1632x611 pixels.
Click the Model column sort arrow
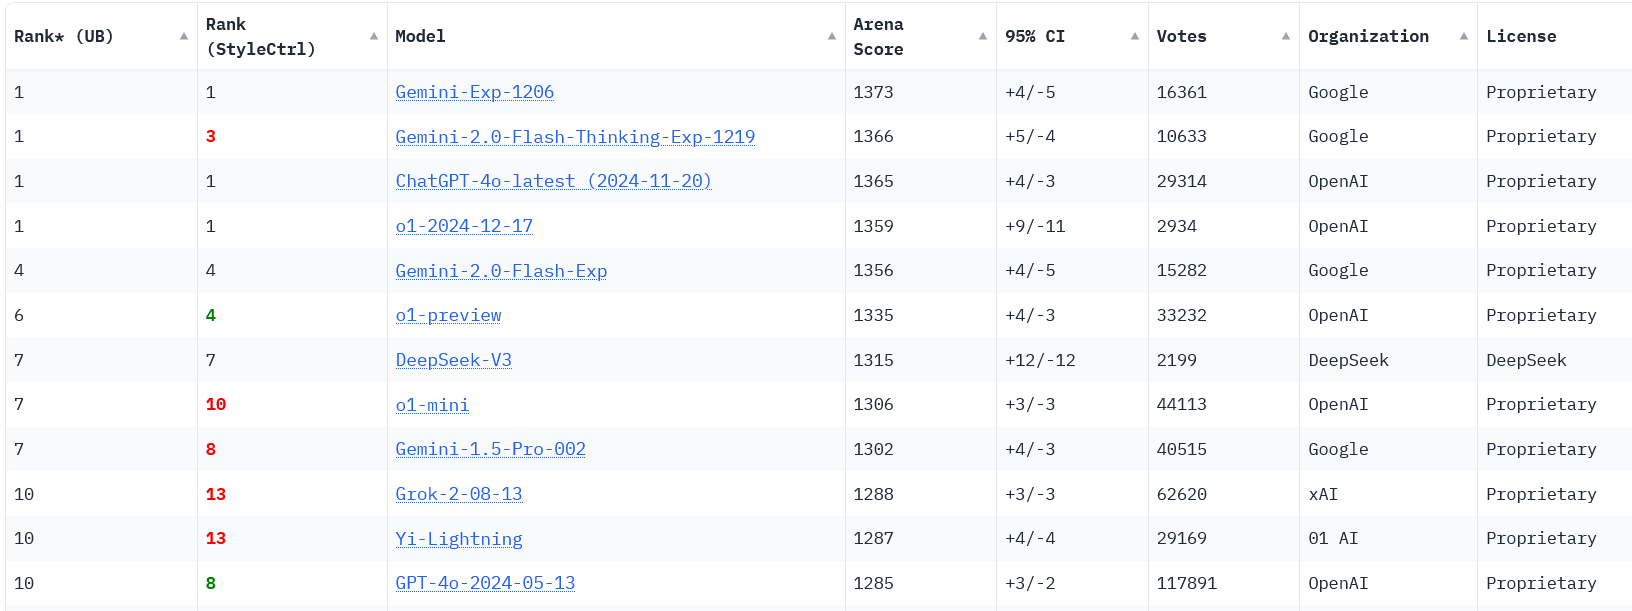[832, 36]
